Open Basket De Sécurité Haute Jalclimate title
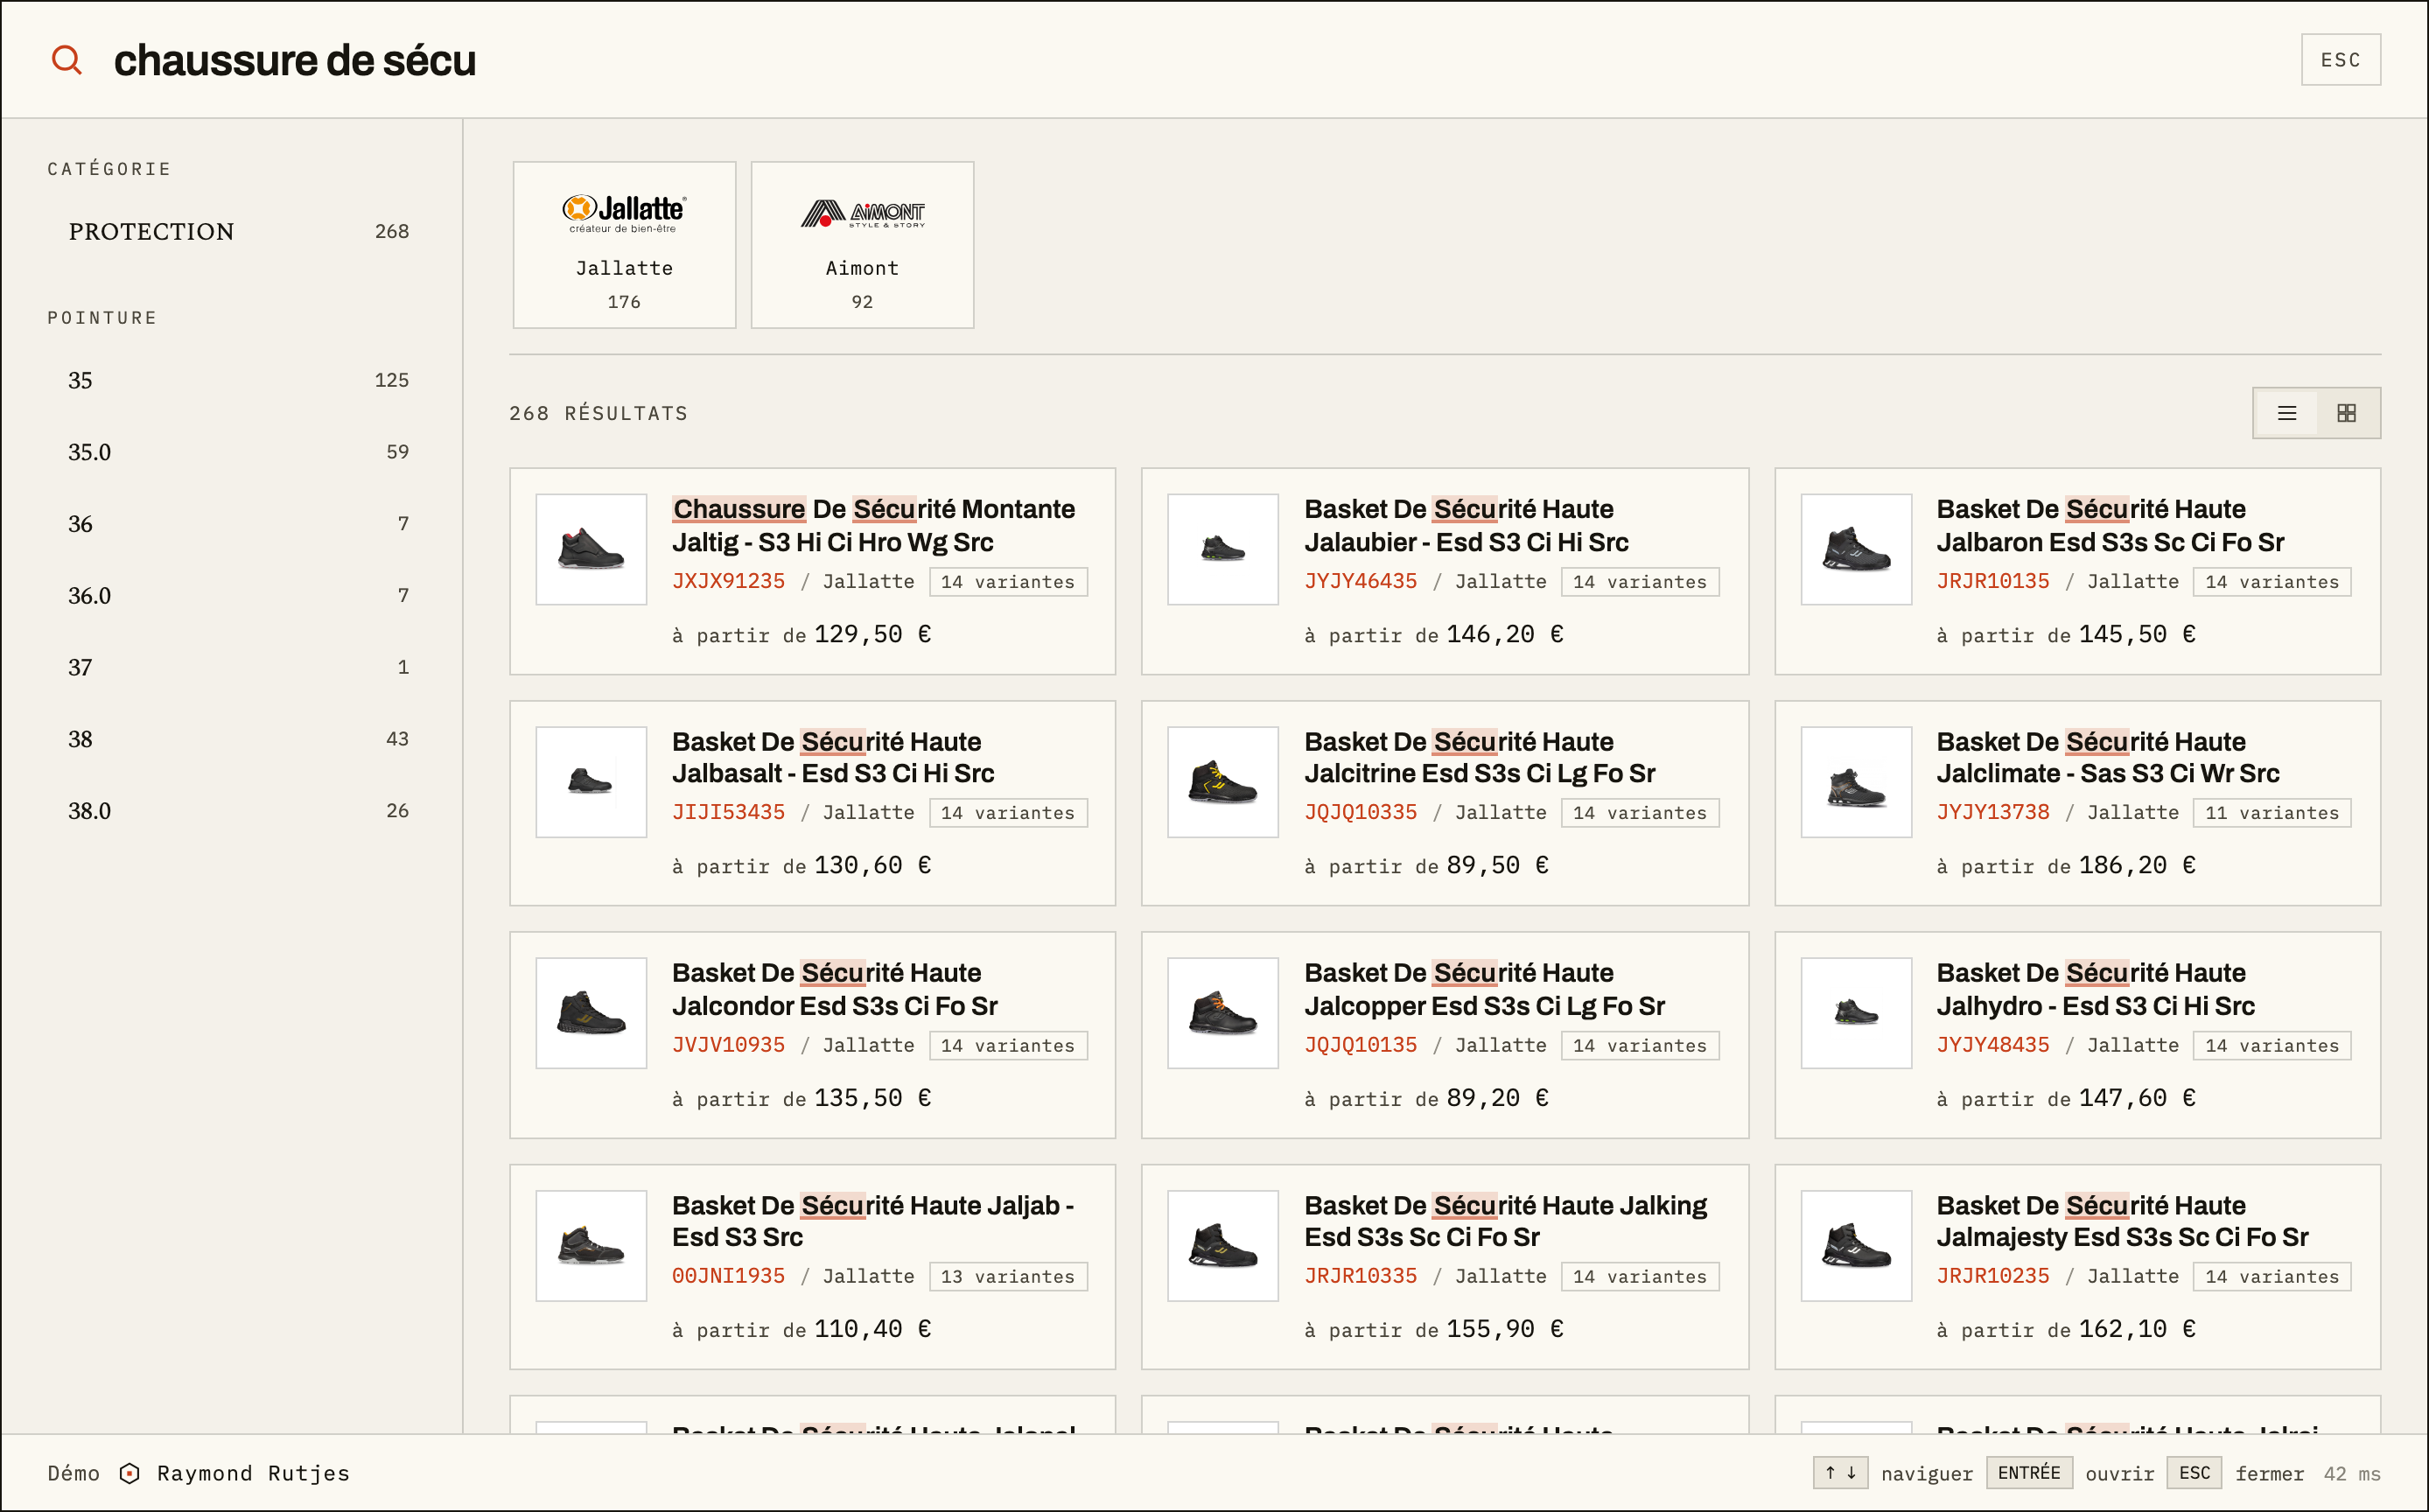 2108,757
